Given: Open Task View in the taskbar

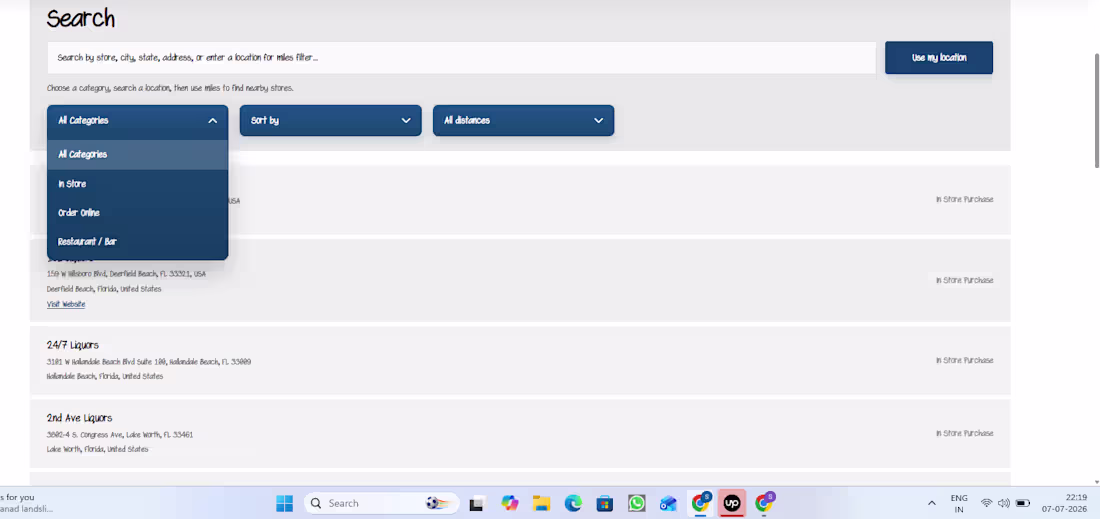Looking at the screenshot, I should [x=477, y=503].
